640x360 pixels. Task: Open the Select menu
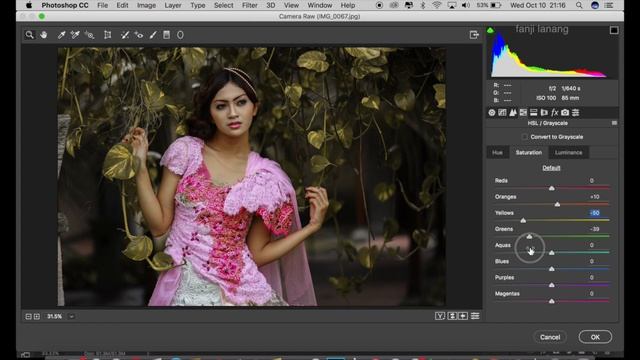click(224, 5)
